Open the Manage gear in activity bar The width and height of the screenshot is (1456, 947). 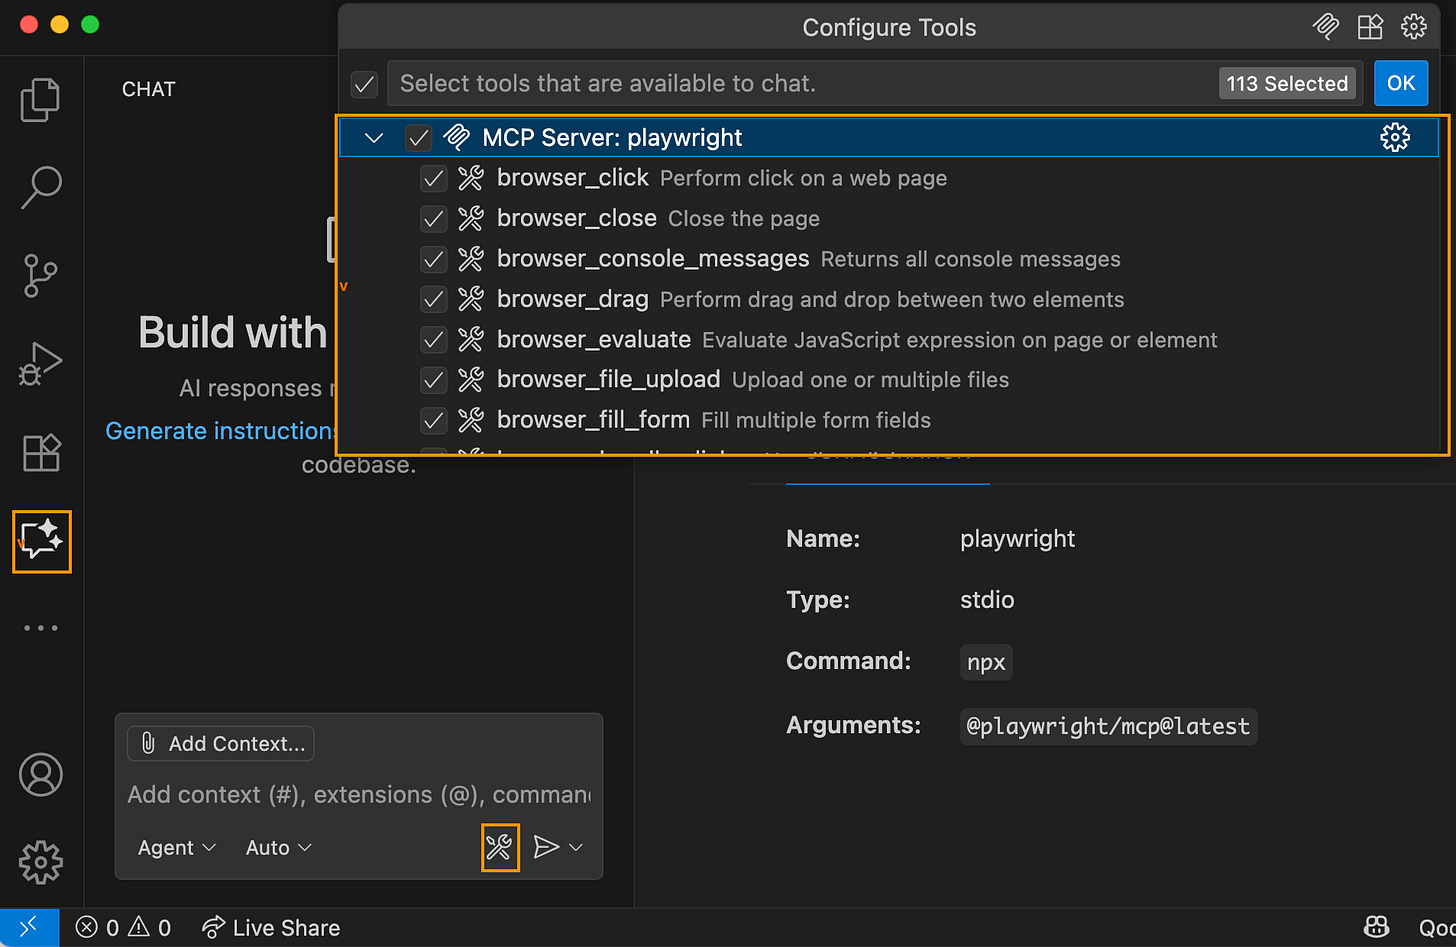(x=41, y=862)
